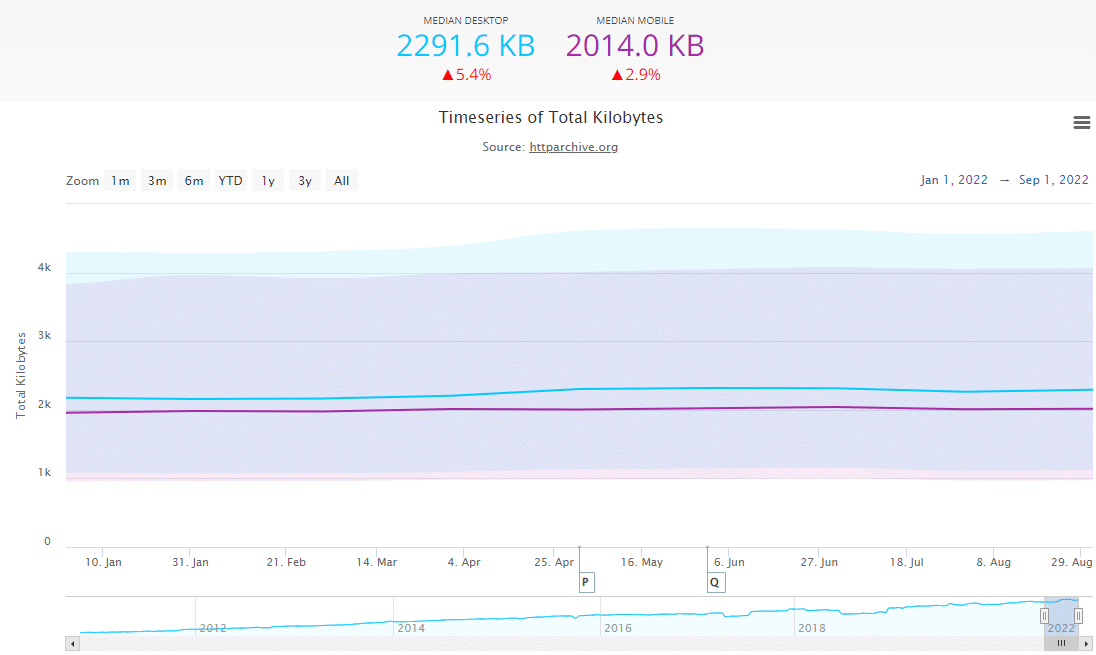Click the navigator near the 2014 label
The image size is (1096, 655).
point(413,624)
